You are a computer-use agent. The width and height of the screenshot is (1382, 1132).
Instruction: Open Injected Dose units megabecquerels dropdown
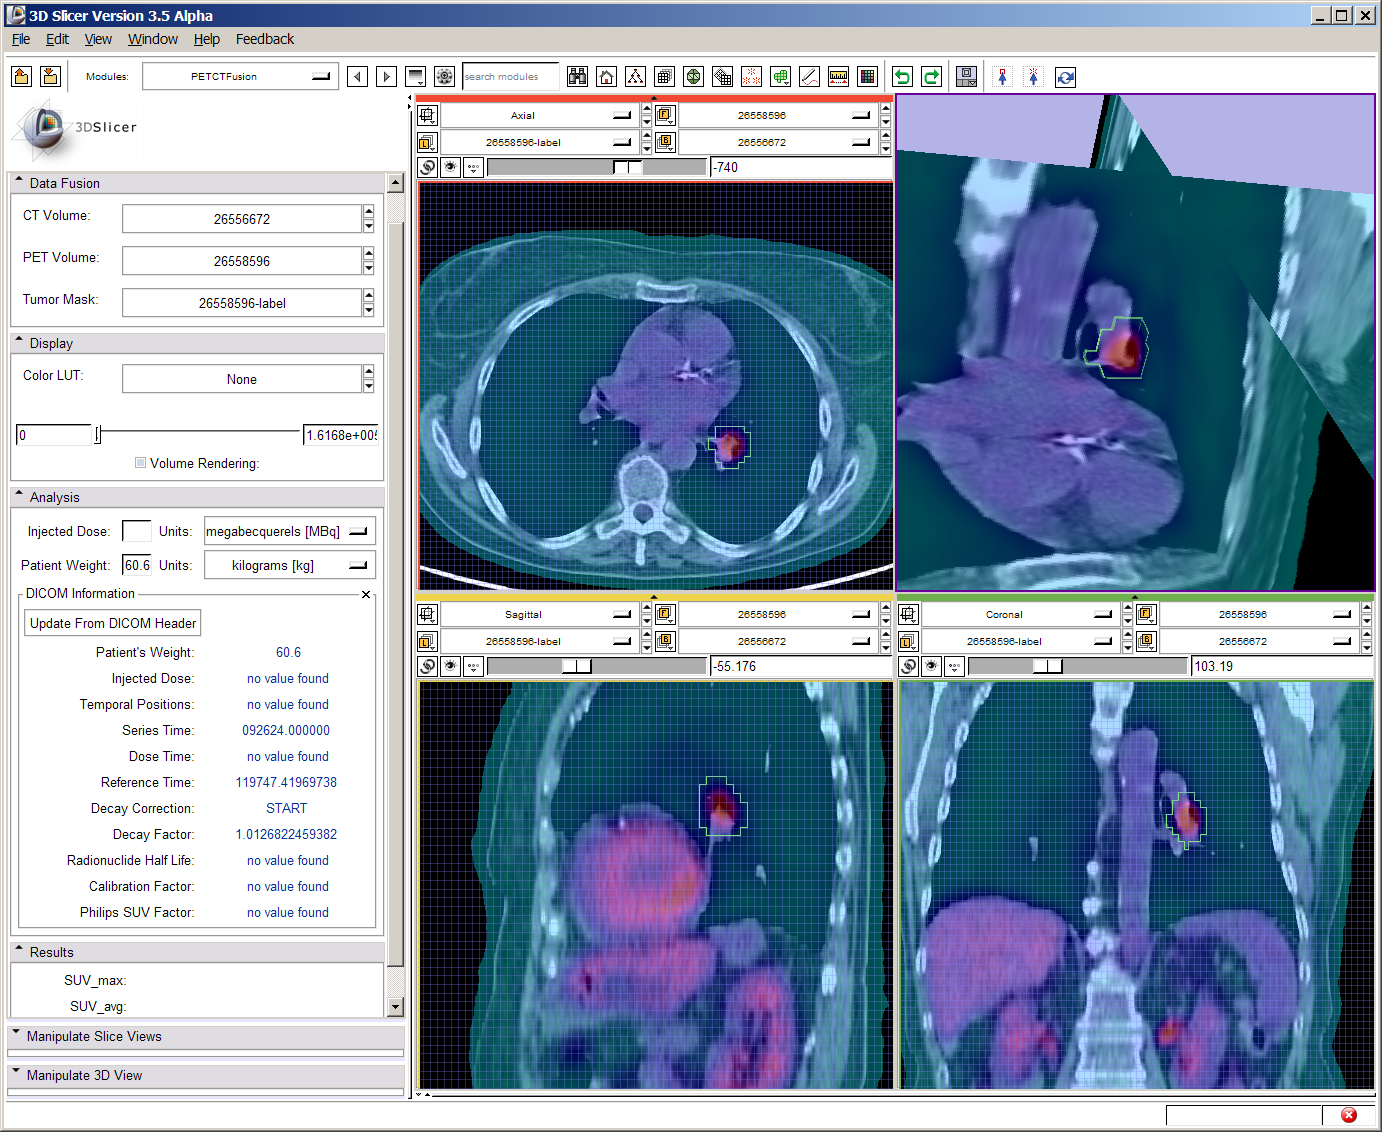[289, 532]
